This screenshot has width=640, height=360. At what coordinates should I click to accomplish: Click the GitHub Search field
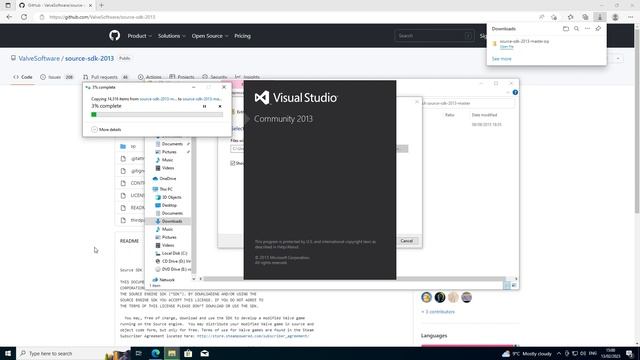[x=434, y=36]
